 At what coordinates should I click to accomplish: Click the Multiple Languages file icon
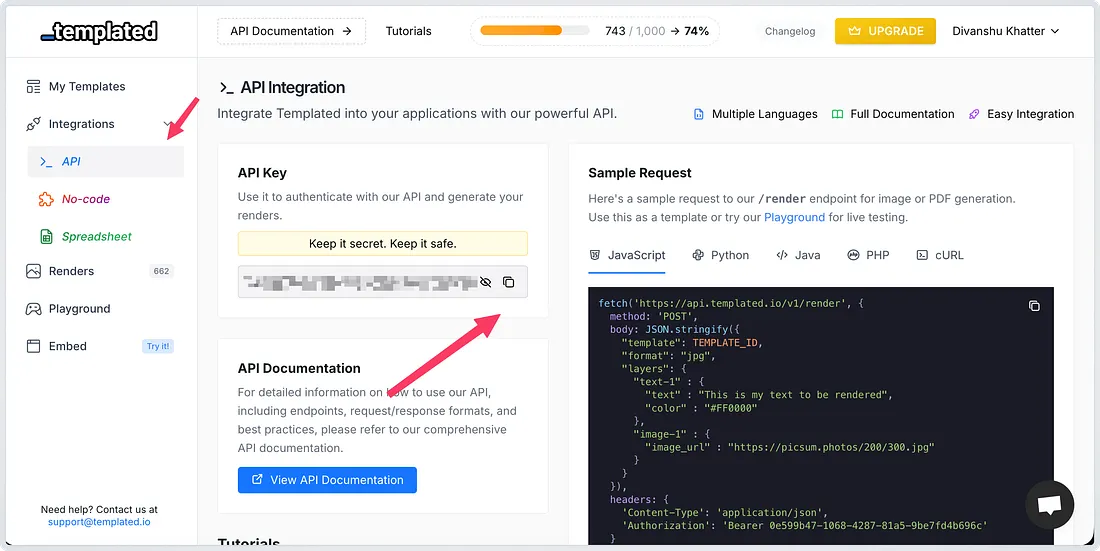tap(699, 114)
